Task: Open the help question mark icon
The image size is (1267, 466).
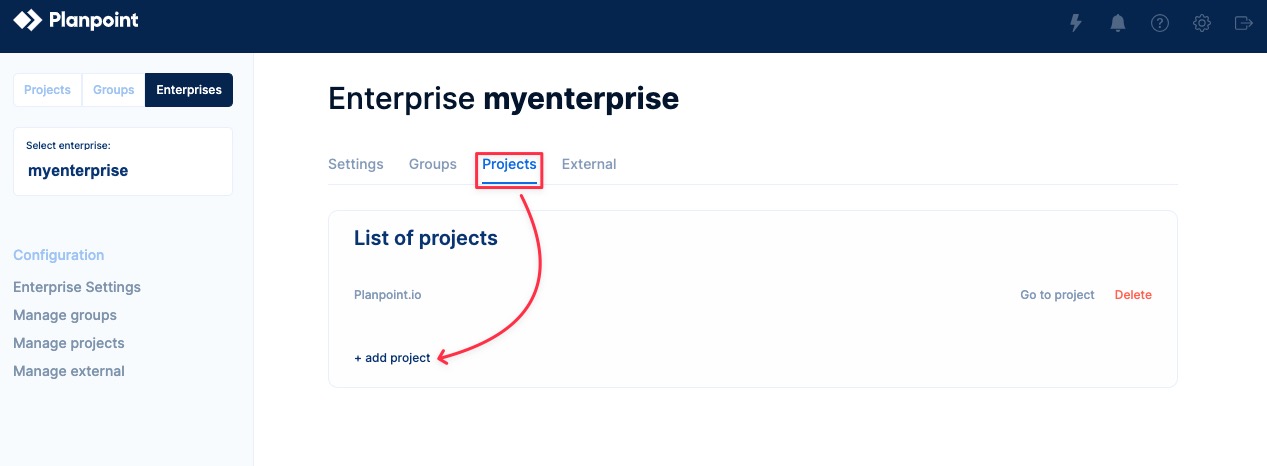Action: pyautogui.click(x=1160, y=23)
